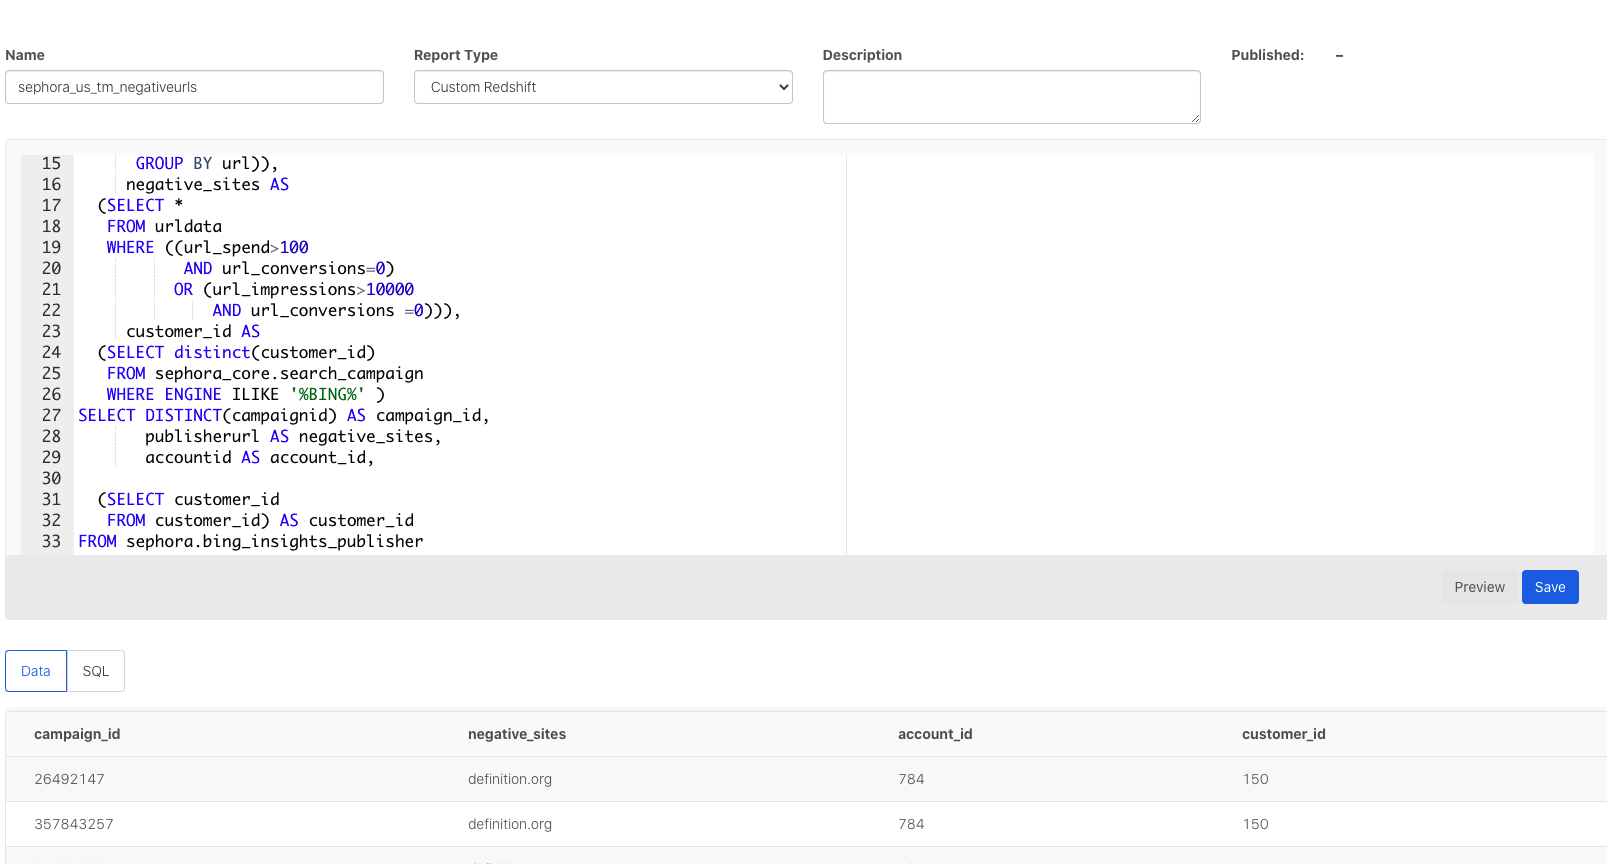
Task: Select cell with campaign id 357843257
Action: click(x=74, y=824)
